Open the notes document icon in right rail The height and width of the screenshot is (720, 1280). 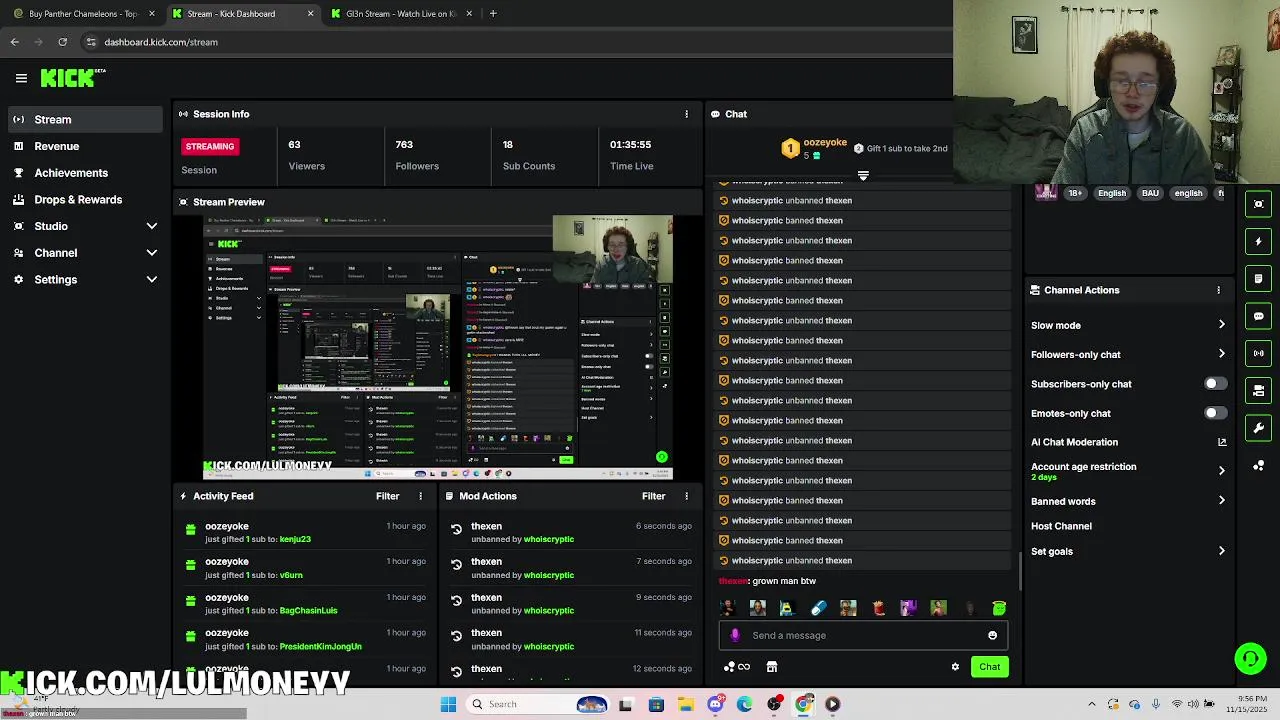coord(1258,278)
